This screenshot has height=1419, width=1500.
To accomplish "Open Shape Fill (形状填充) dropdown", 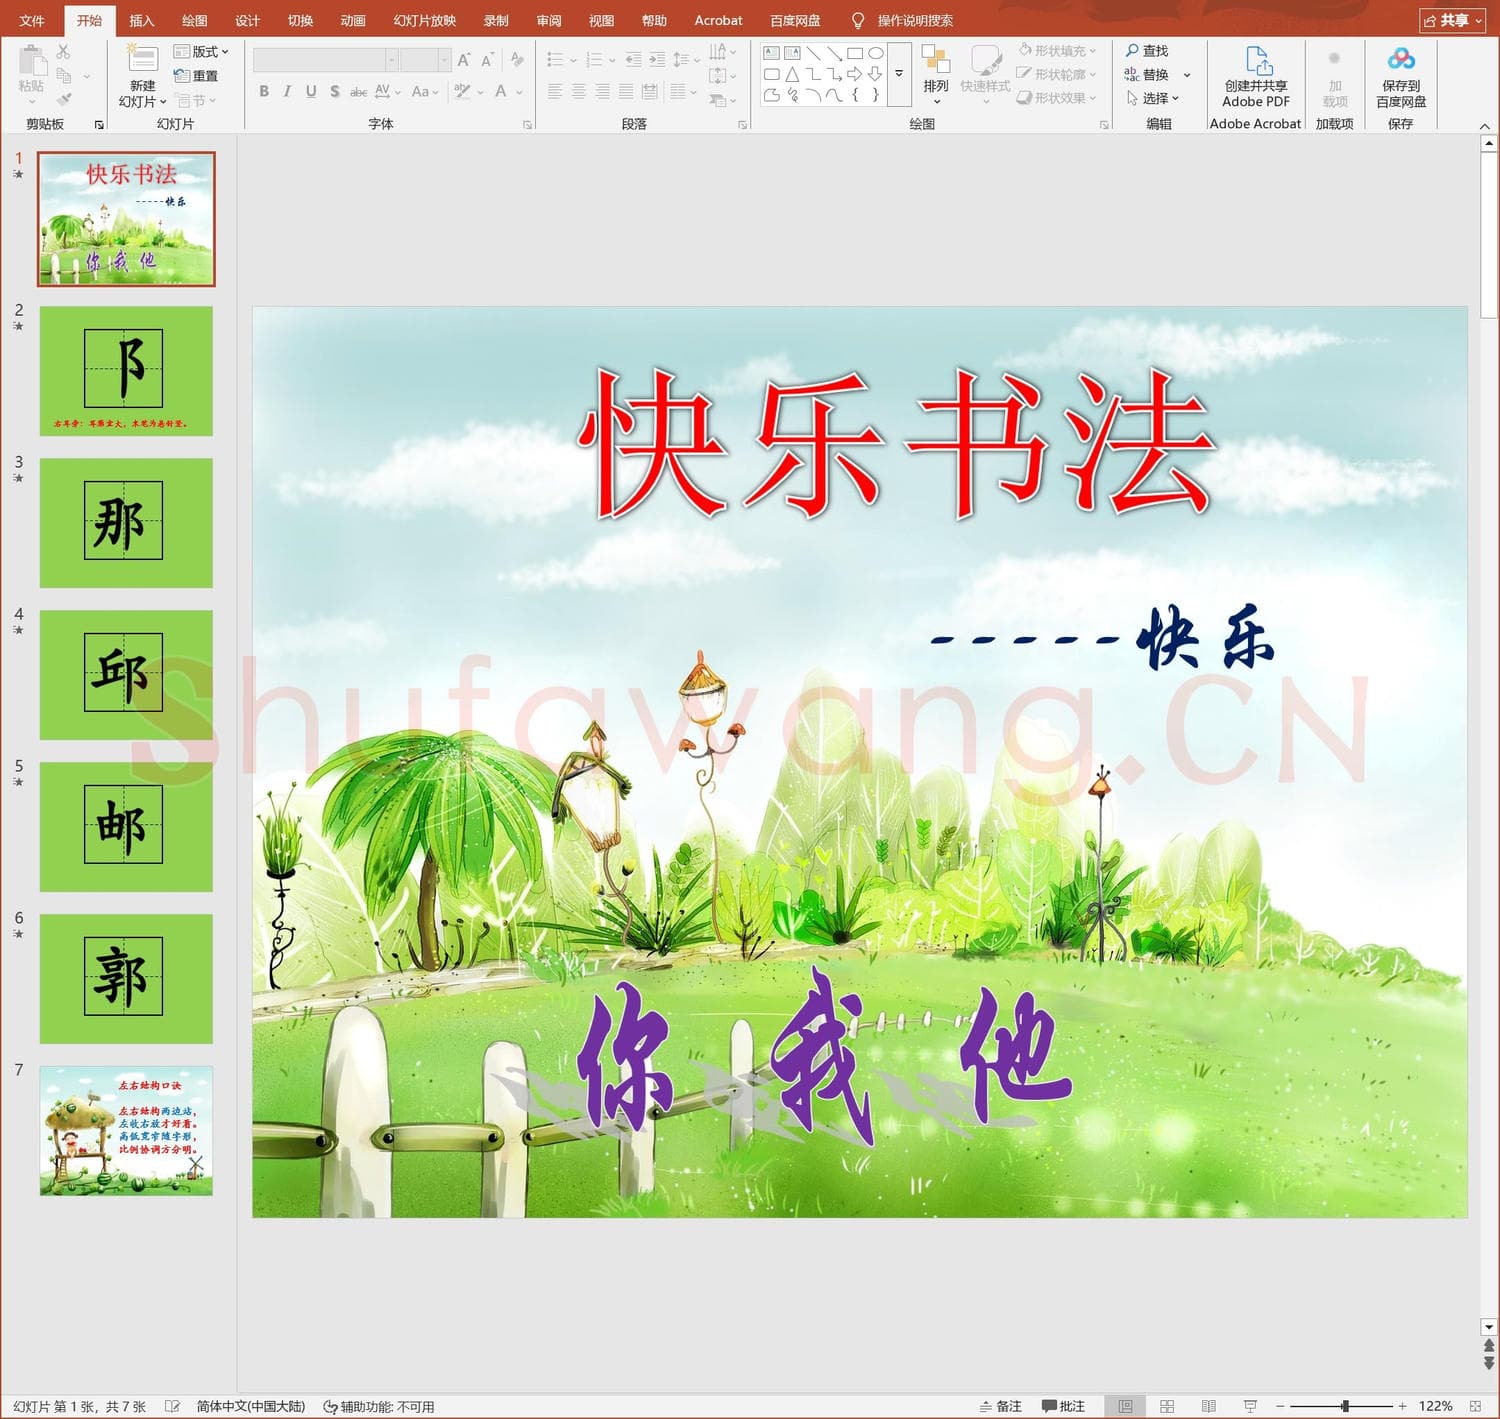I will click(x=1057, y=51).
